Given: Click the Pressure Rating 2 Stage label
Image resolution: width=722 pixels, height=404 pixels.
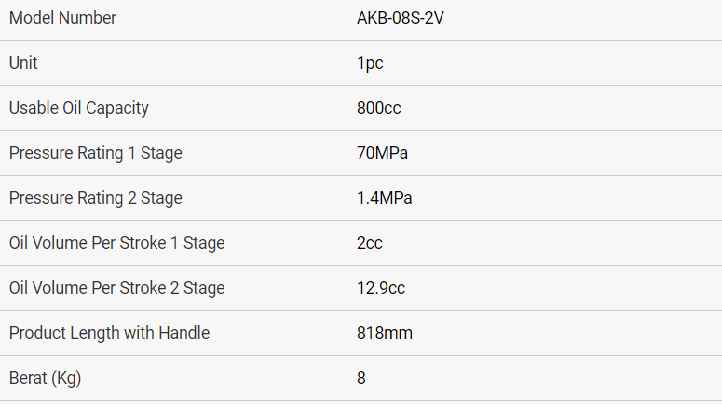Looking at the screenshot, I should click(95, 198).
